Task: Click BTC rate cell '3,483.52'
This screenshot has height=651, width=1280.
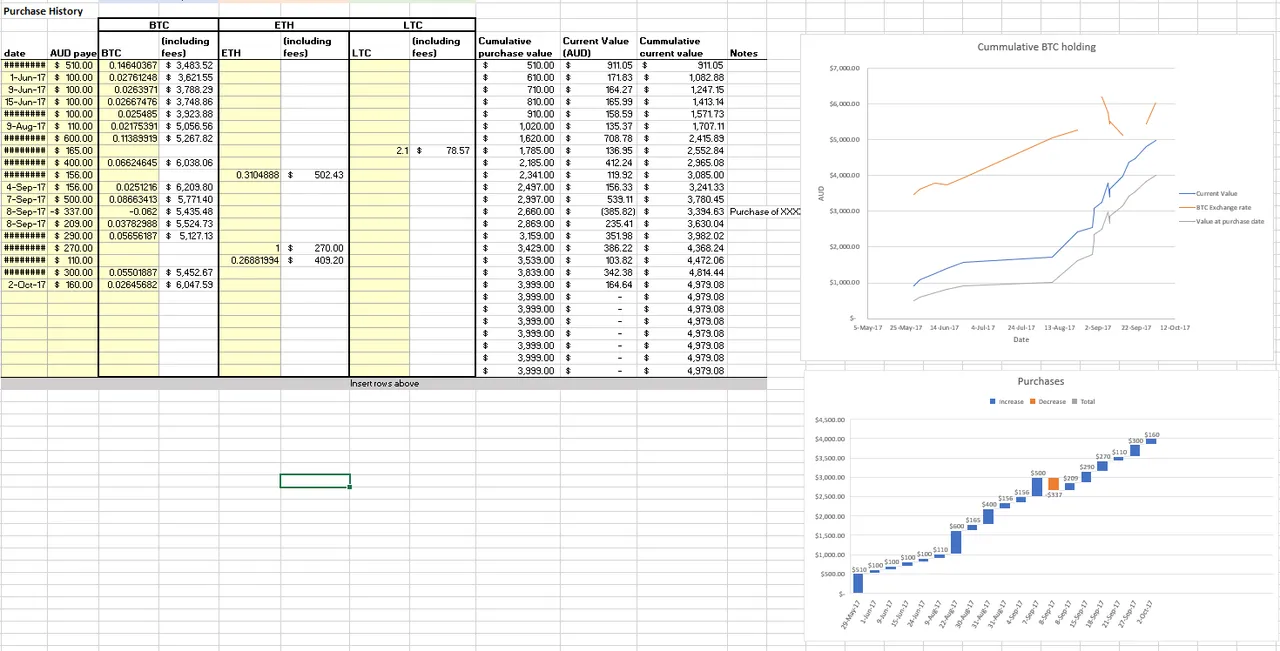Action: (x=188, y=65)
